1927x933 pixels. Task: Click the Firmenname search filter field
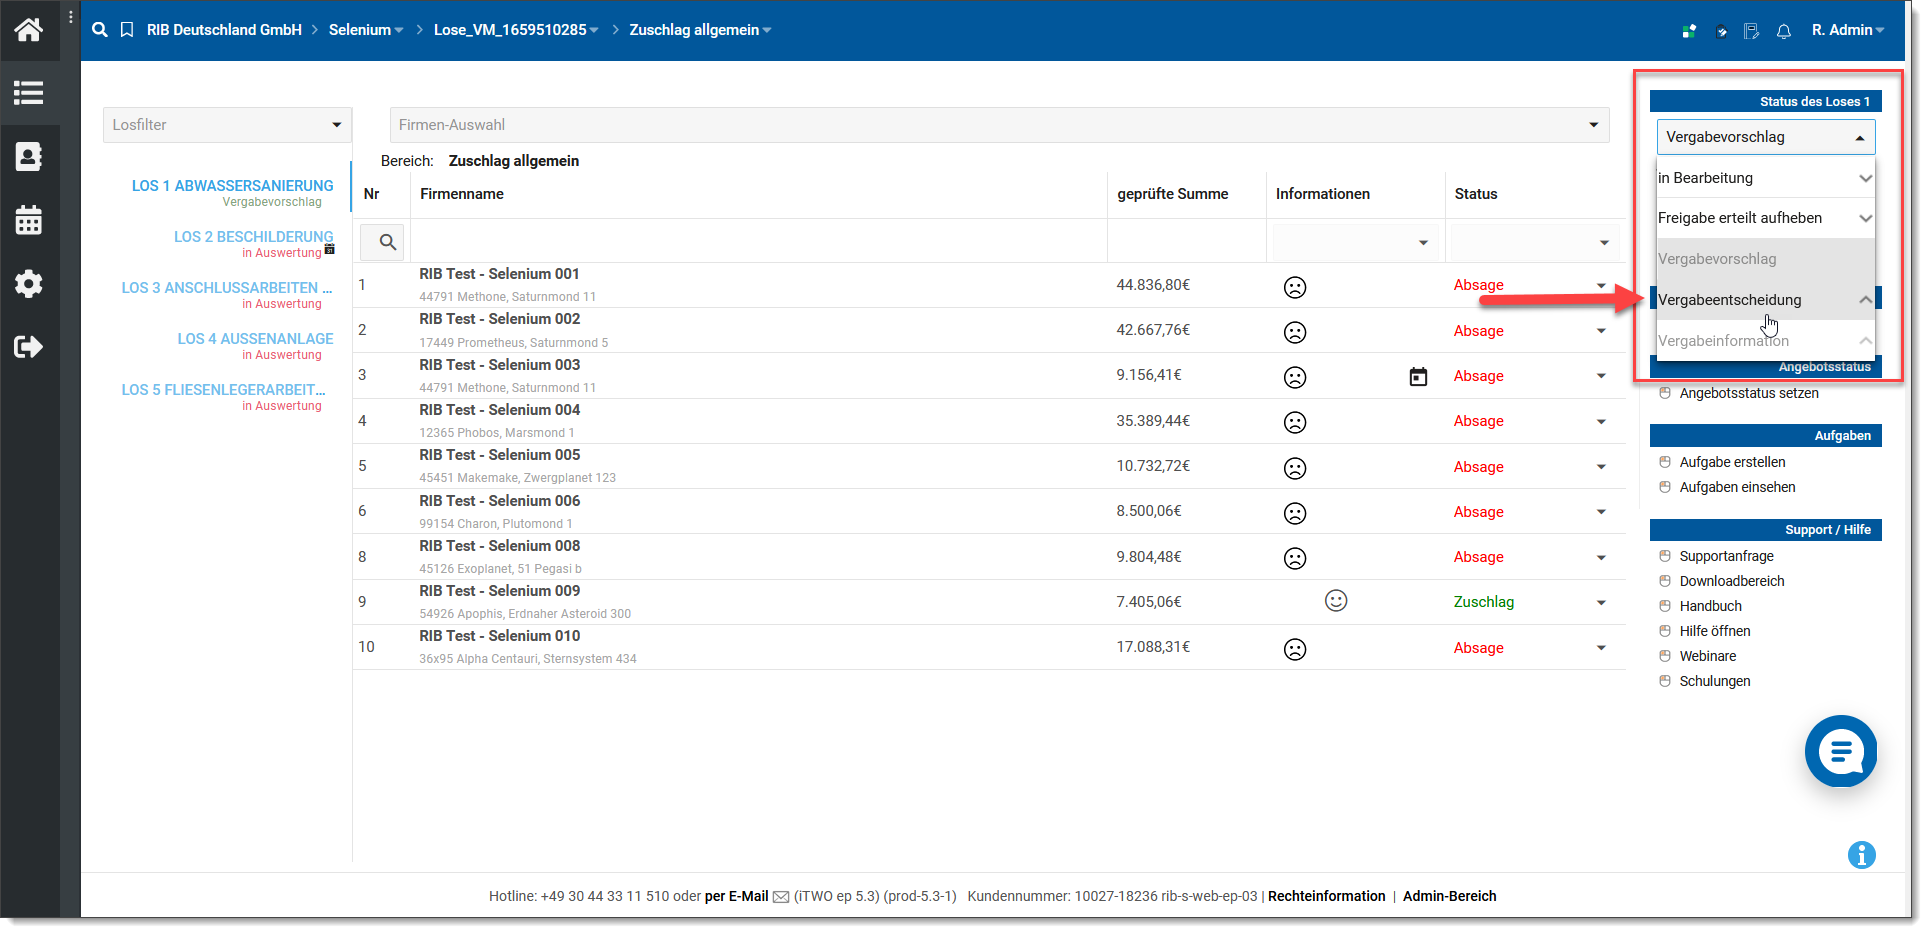(x=757, y=242)
